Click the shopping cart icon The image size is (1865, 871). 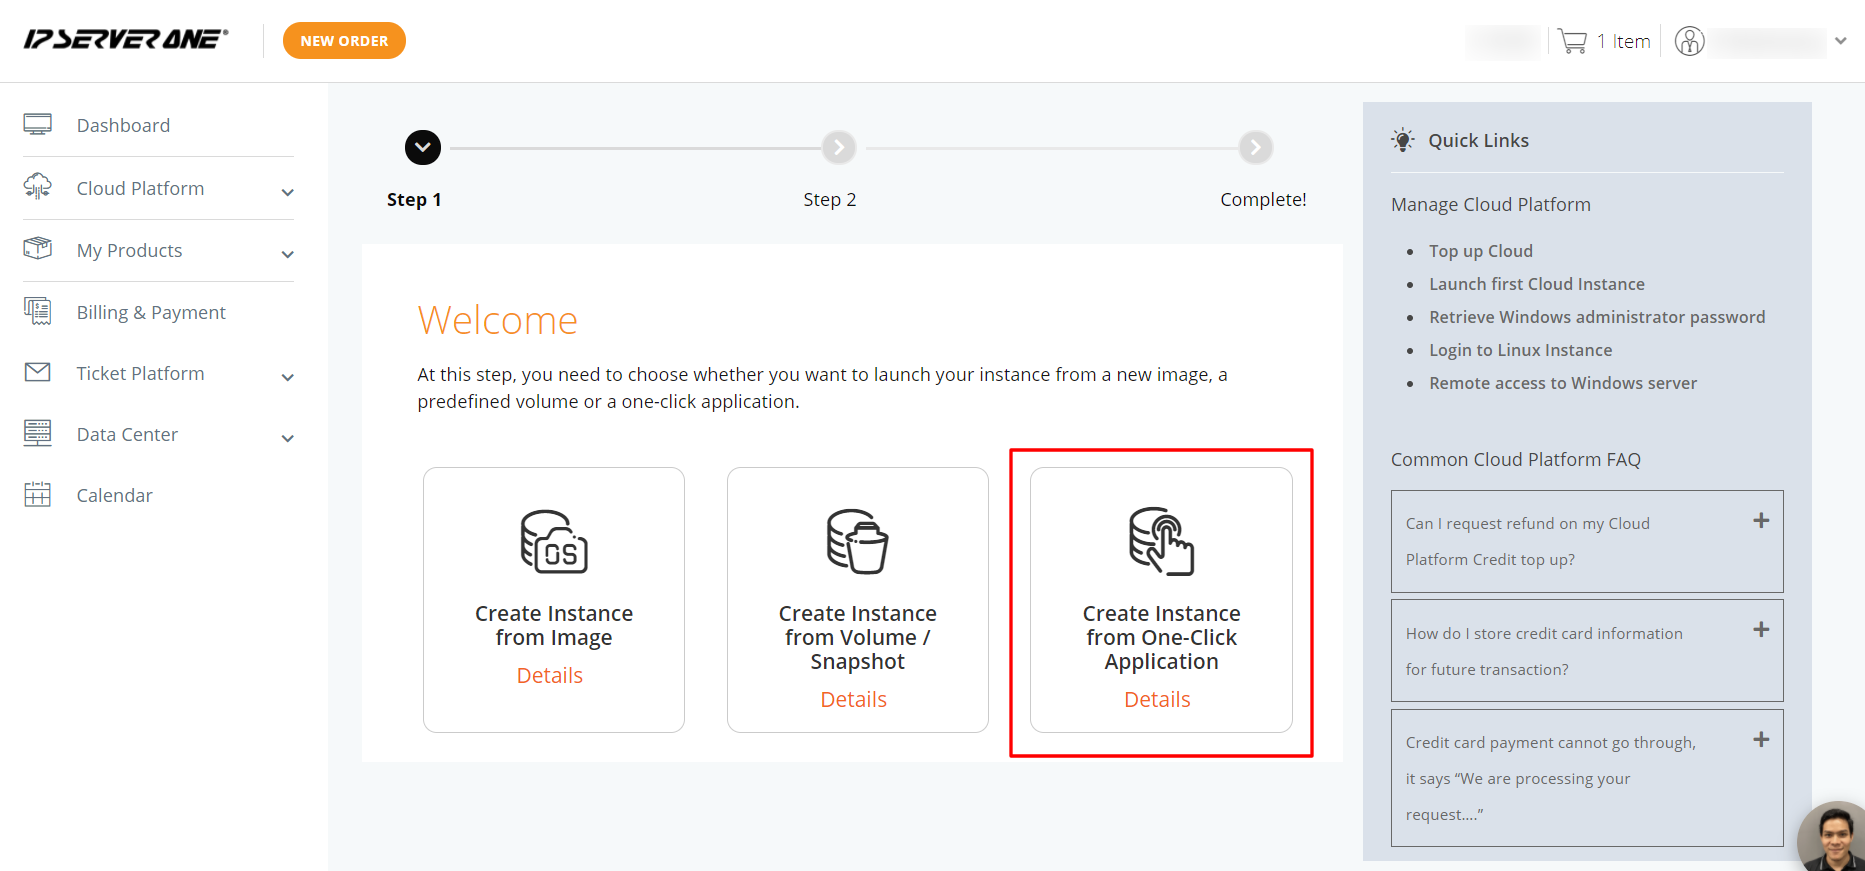click(x=1572, y=41)
